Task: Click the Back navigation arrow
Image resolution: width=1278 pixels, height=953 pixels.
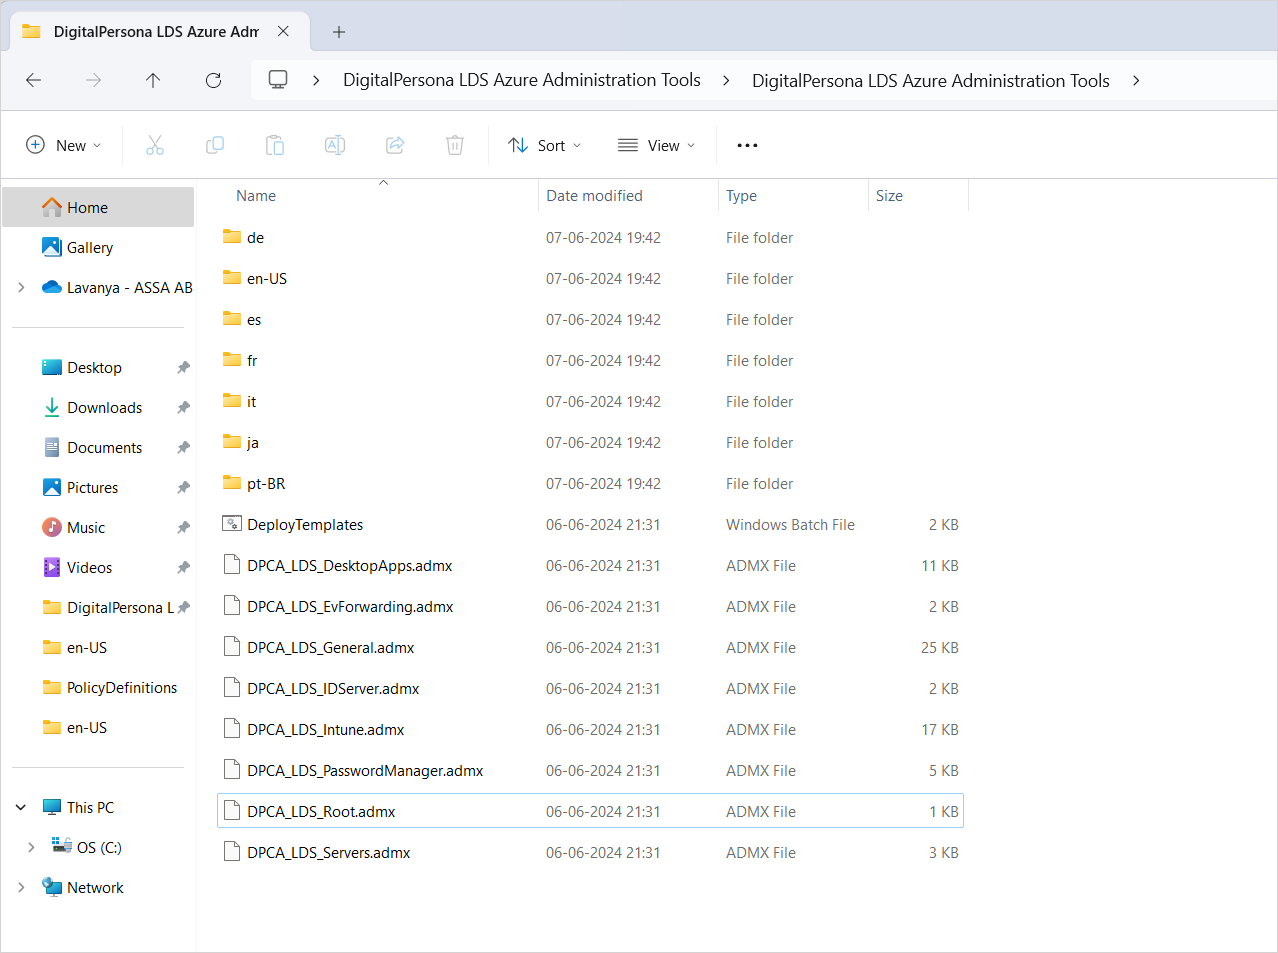Action: (34, 80)
